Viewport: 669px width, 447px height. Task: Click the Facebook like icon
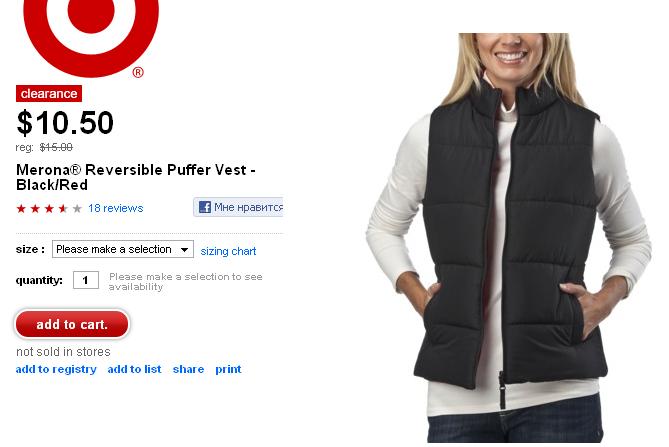(x=205, y=207)
